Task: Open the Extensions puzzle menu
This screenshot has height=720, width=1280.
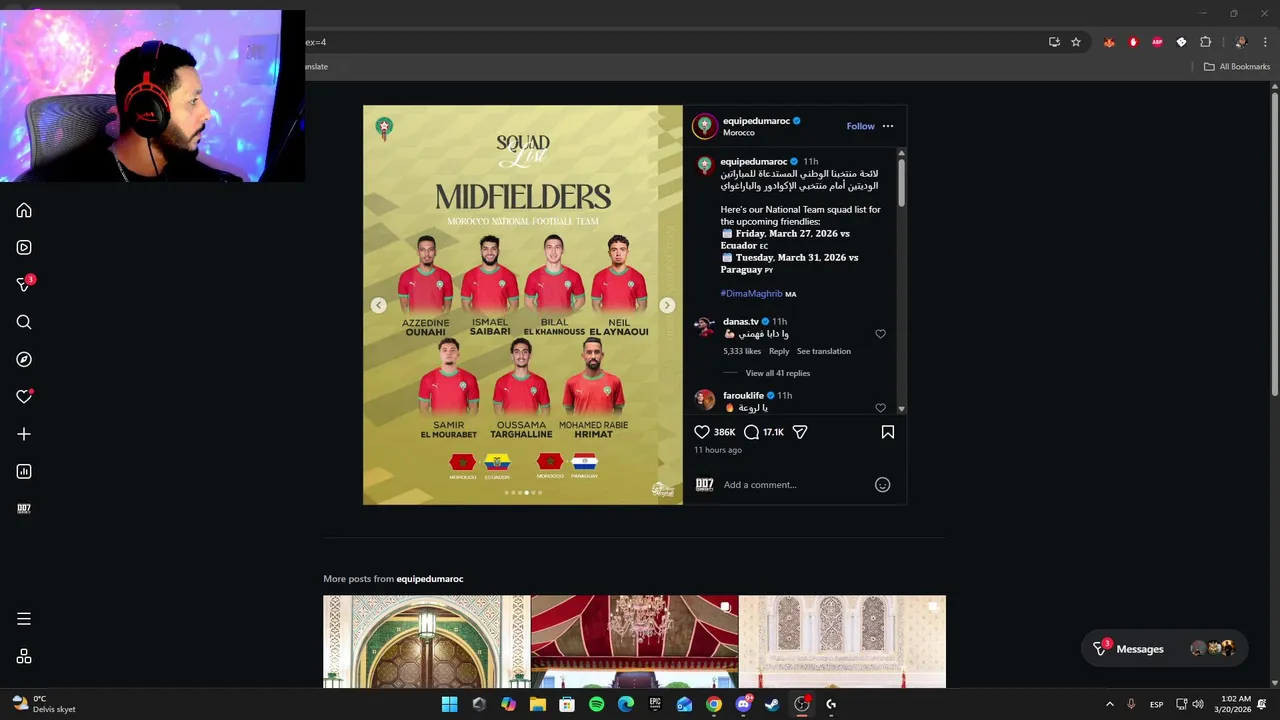Action: [1205, 42]
